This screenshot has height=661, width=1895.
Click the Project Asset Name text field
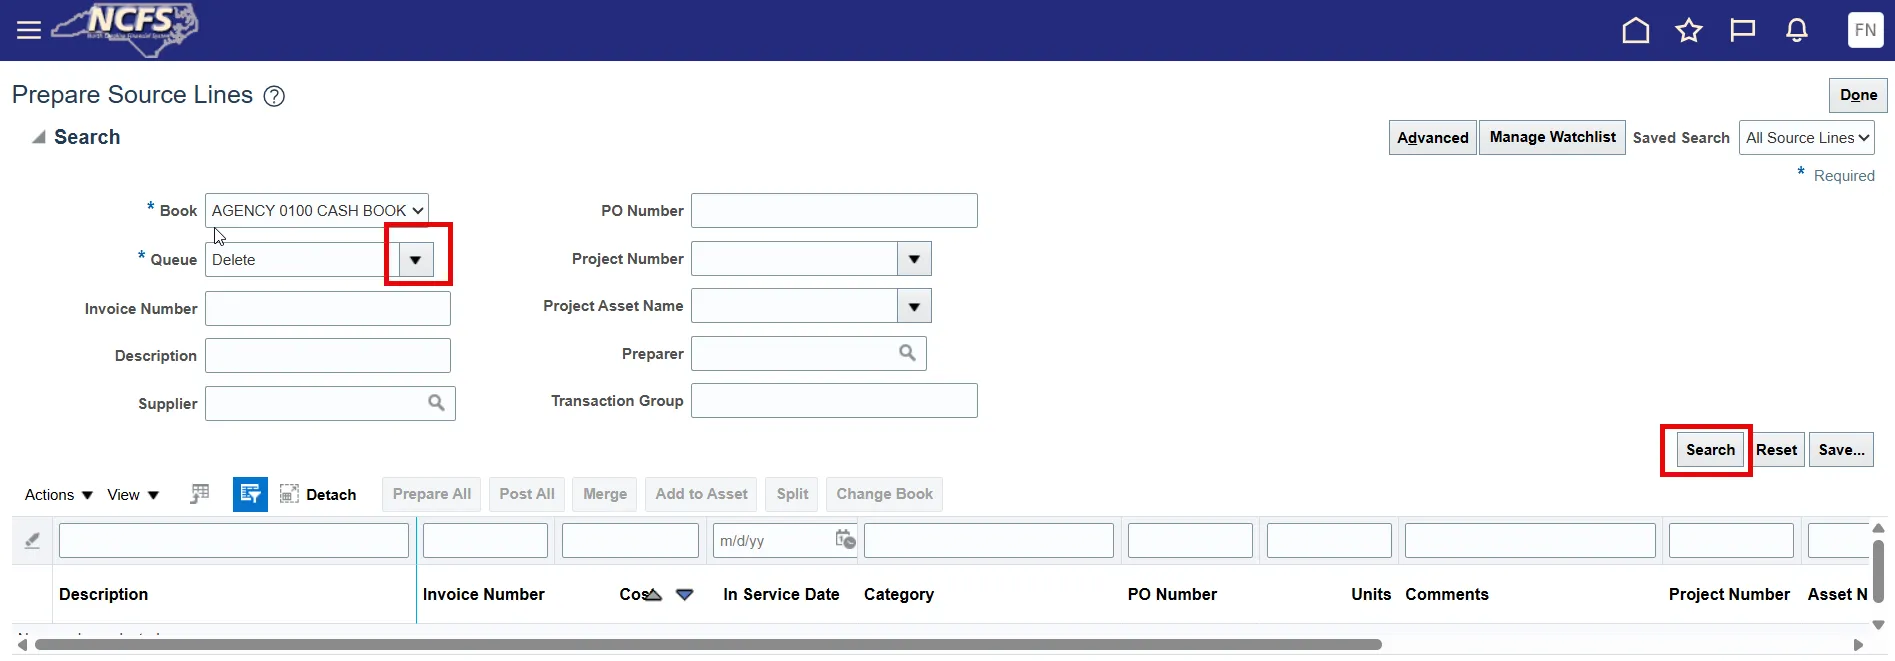coord(794,306)
